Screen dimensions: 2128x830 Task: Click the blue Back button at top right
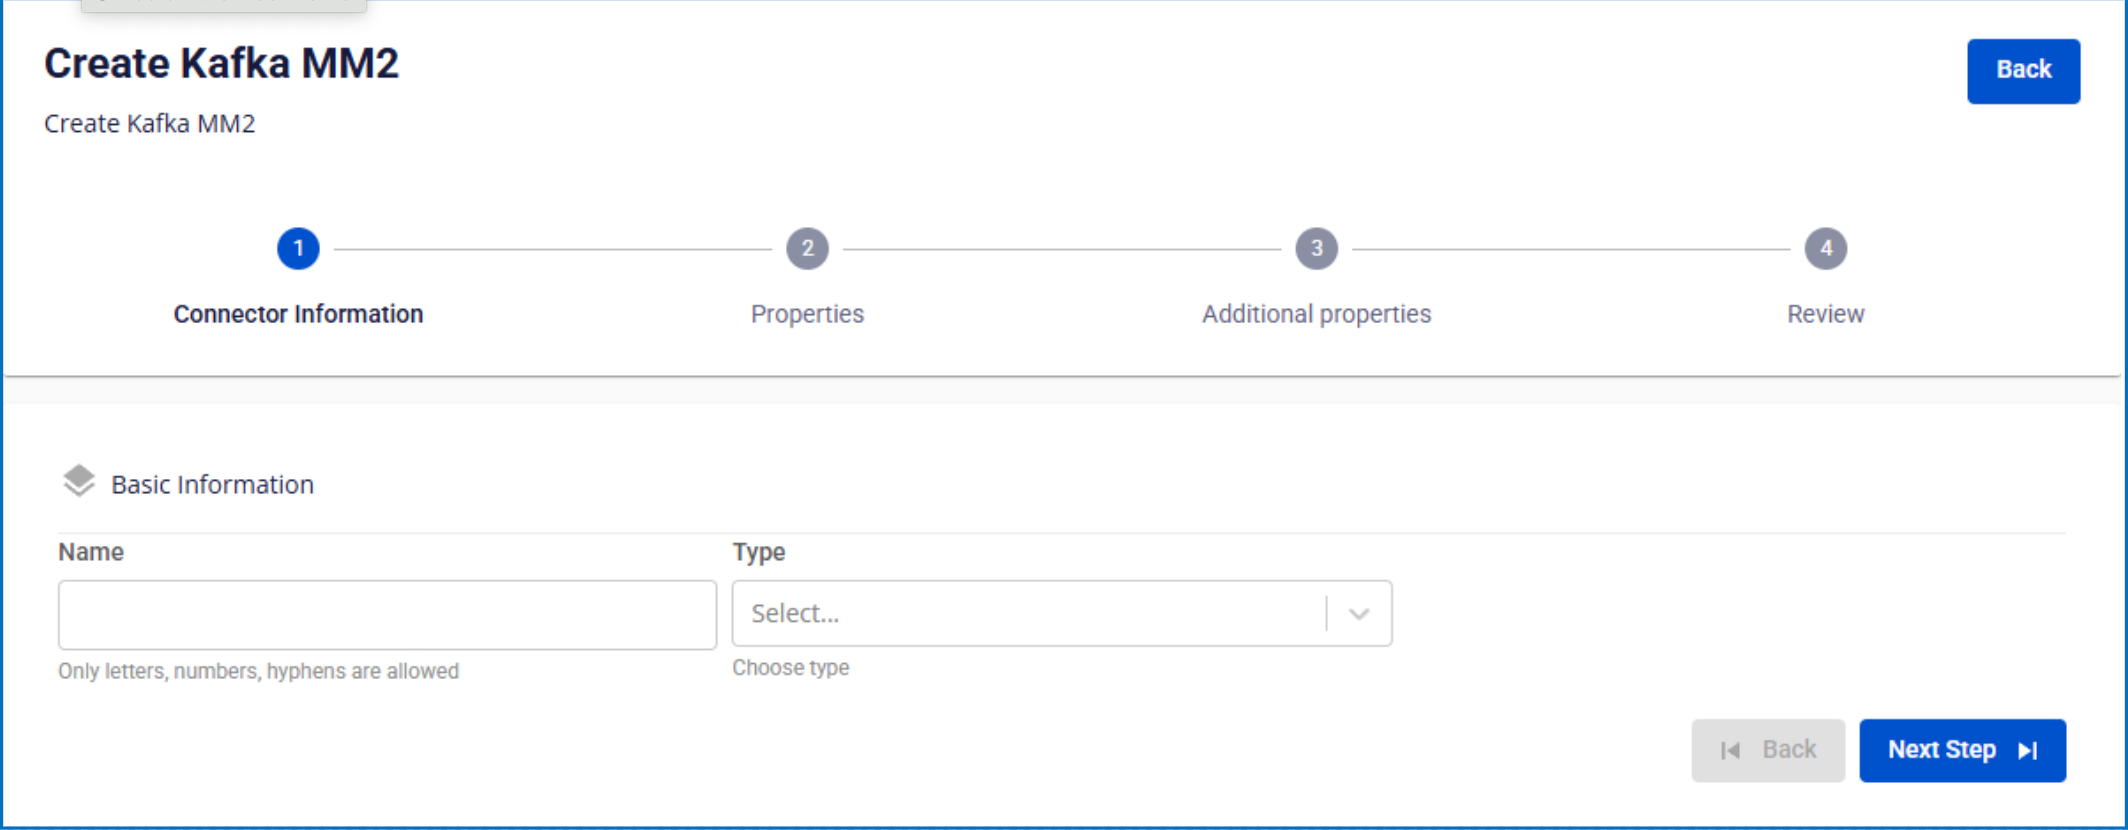click(x=2023, y=71)
